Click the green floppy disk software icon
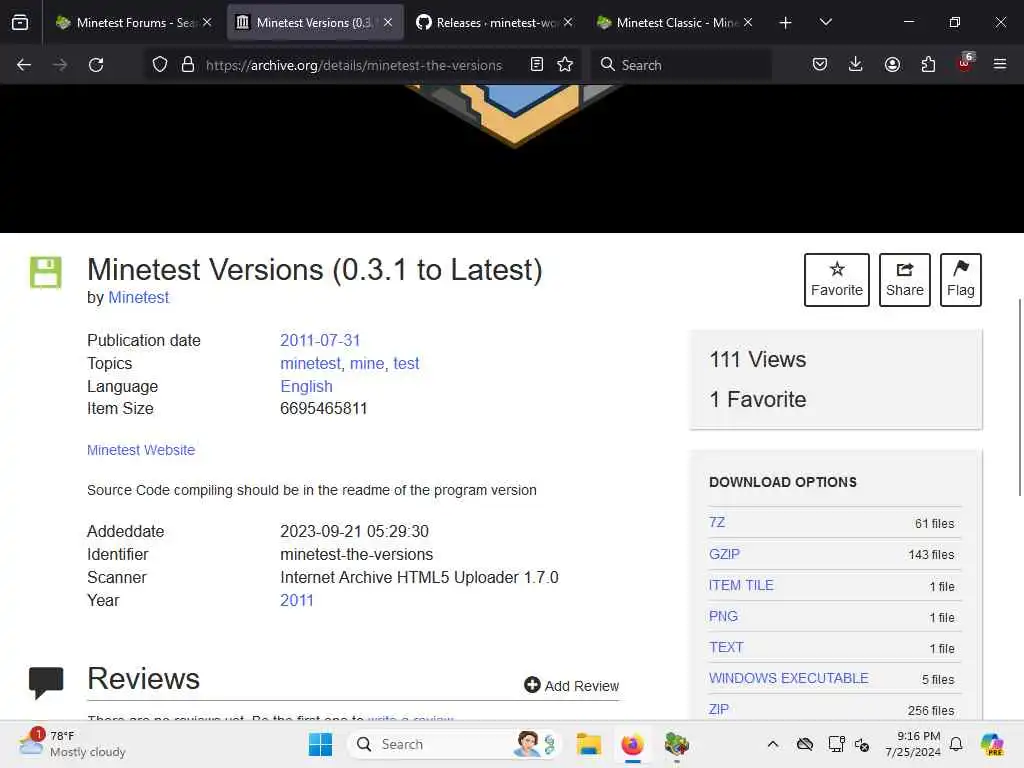The height and width of the screenshot is (768, 1024). click(x=46, y=272)
